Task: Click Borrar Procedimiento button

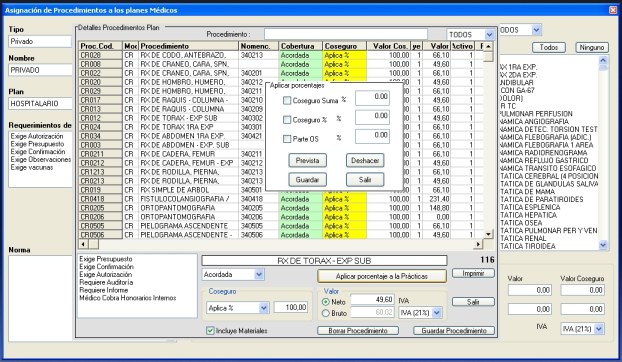Action: click(x=358, y=331)
